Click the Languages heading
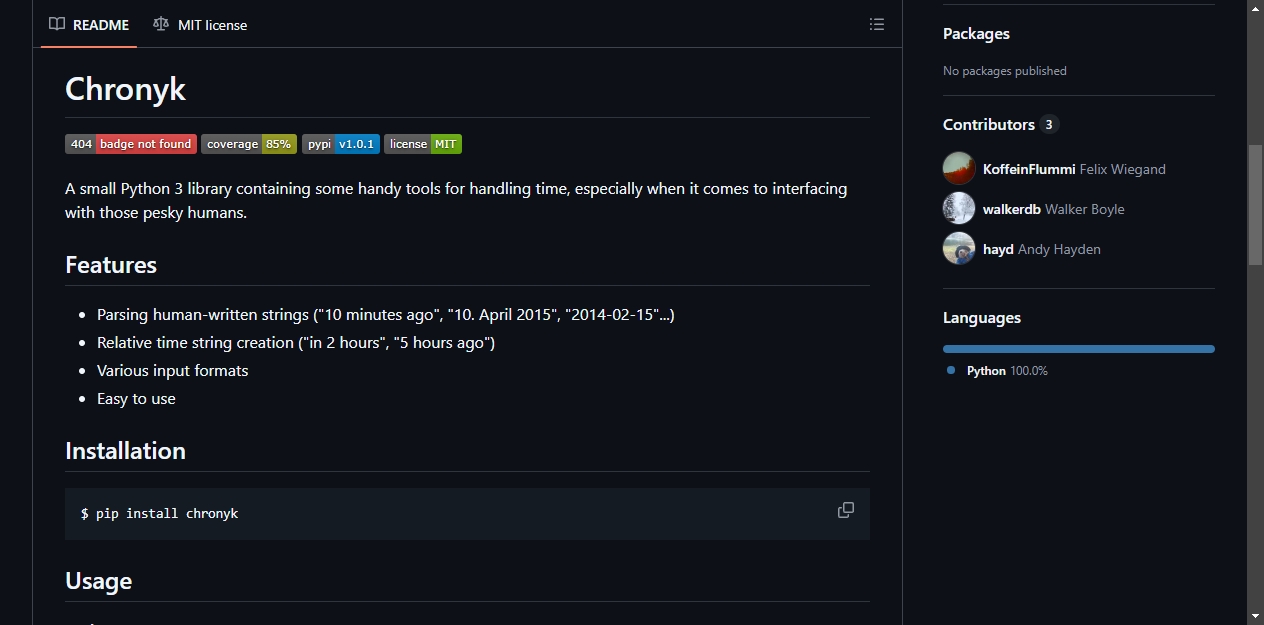Viewport: 1264px width, 625px height. tap(982, 318)
